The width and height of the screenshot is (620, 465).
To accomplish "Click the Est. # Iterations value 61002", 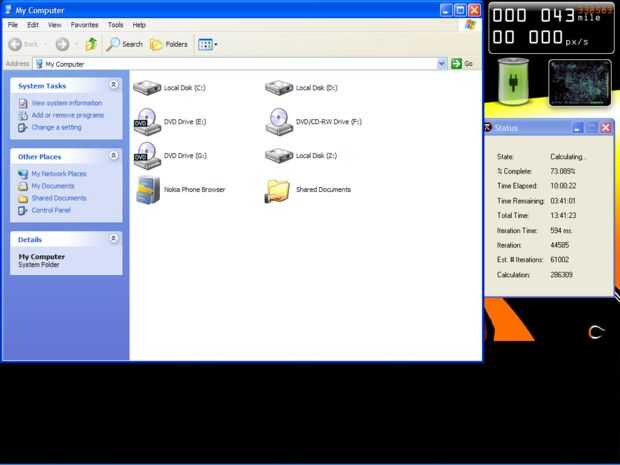I will point(560,260).
